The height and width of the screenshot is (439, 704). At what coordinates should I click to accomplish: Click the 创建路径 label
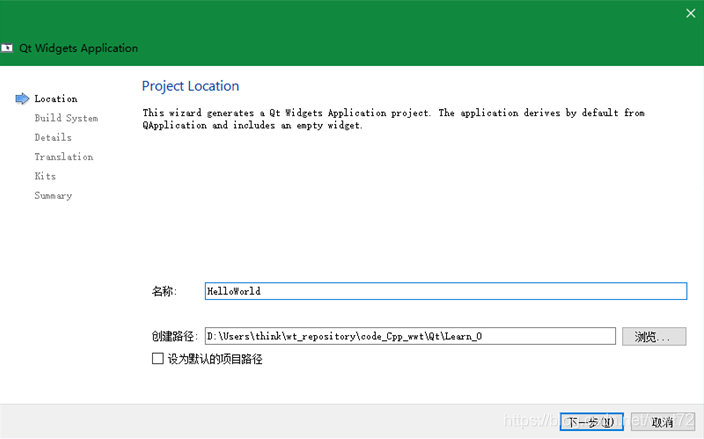(174, 336)
